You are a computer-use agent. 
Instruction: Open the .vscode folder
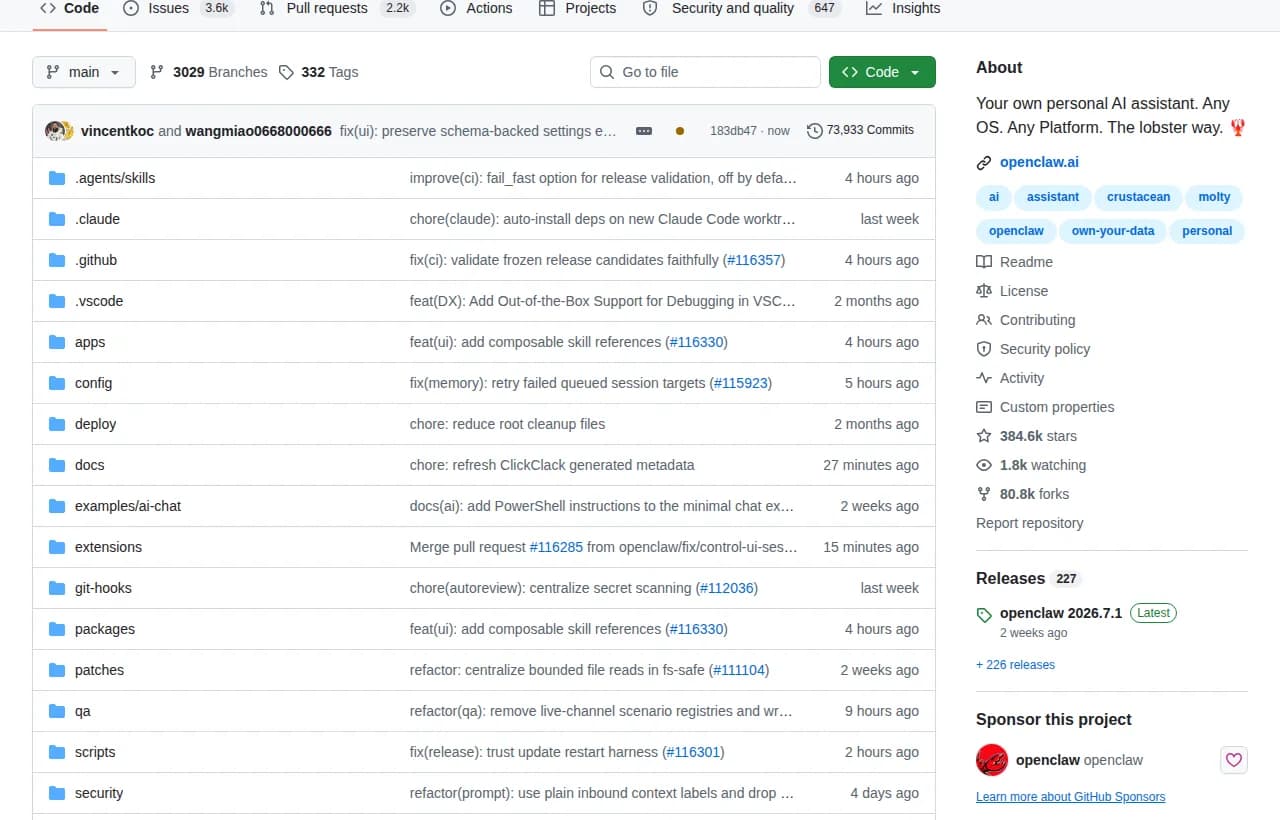point(99,301)
